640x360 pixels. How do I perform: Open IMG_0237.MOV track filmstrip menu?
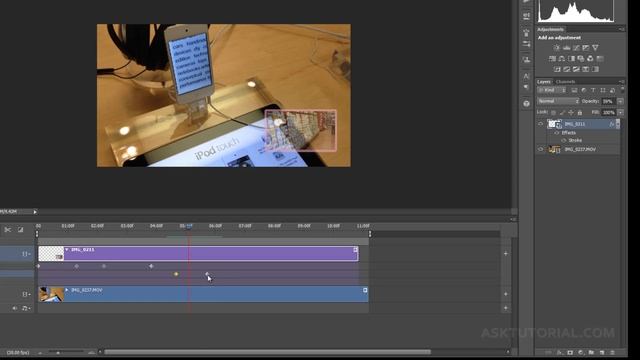(26, 294)
